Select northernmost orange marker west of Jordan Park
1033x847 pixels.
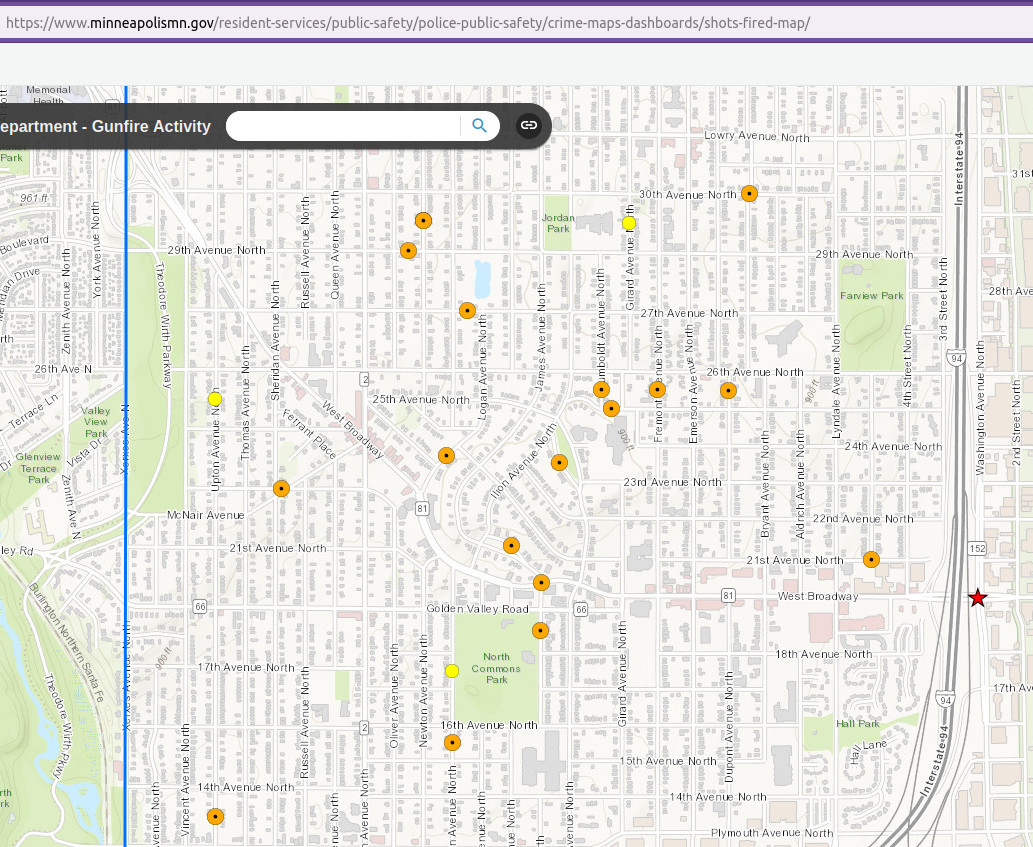tap(424, 221)
